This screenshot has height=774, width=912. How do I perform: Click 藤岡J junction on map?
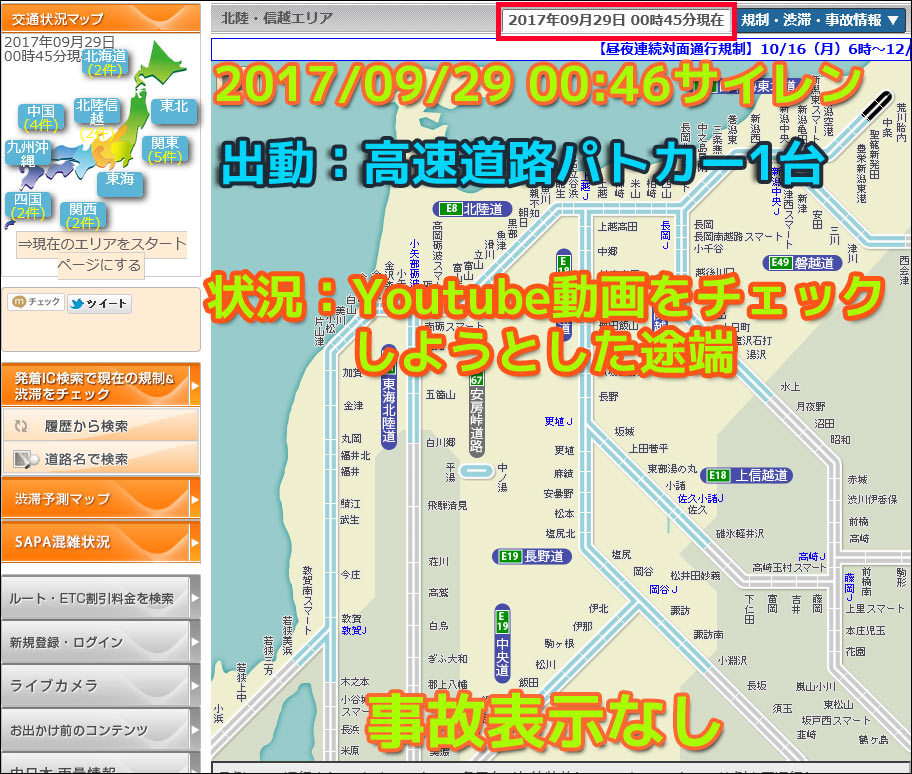(x=849, y=587)
